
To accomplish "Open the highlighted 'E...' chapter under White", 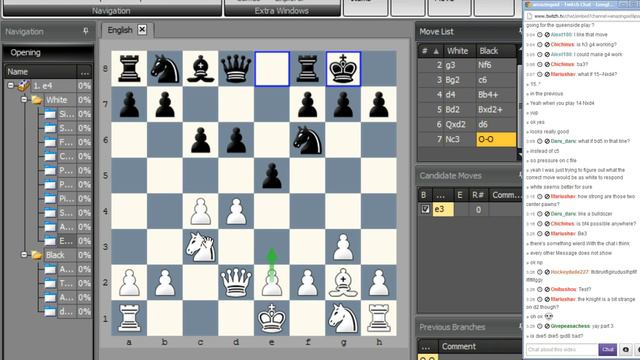I will tap(67, 241).
